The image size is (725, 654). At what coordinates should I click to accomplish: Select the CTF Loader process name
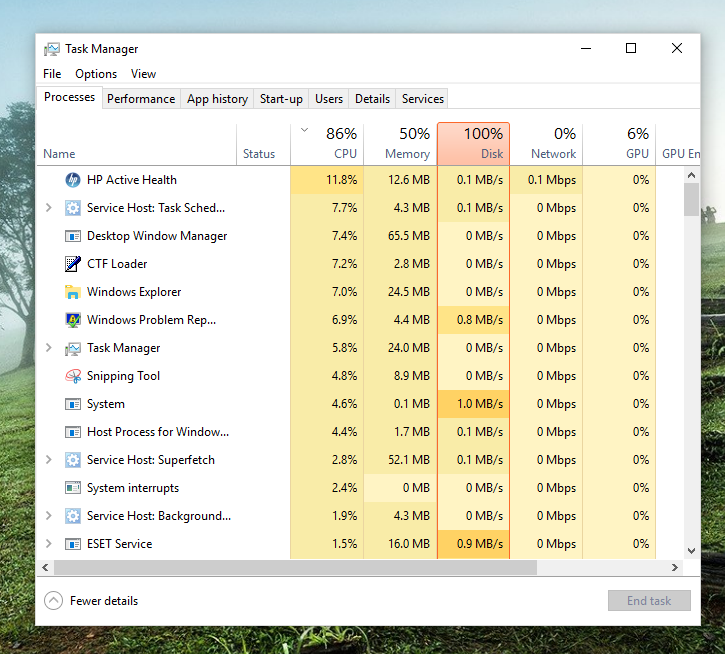tap(117, 264)
